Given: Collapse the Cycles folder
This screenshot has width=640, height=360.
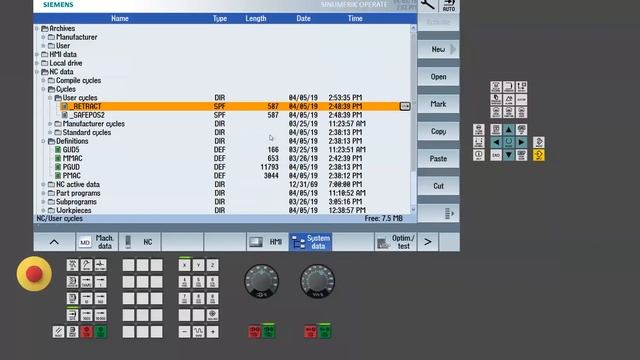Looking at the screenshot, I should click(43, 89).
